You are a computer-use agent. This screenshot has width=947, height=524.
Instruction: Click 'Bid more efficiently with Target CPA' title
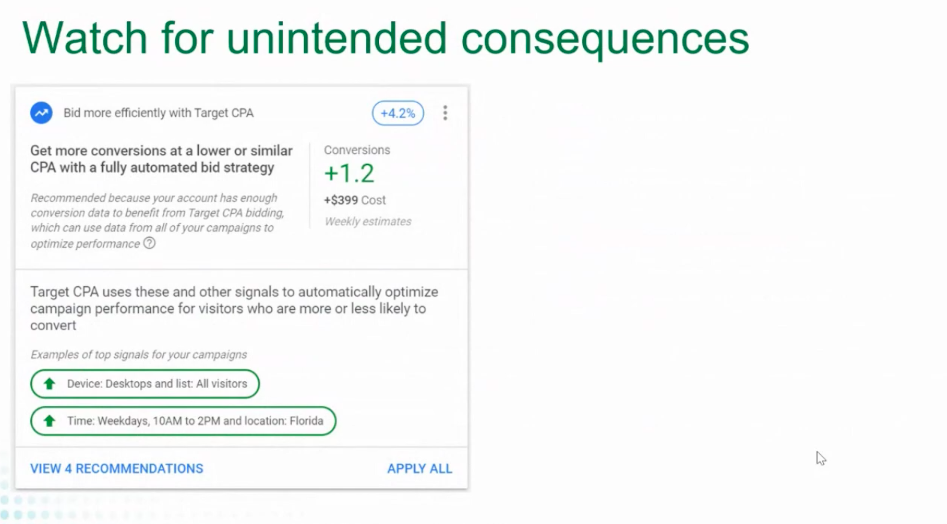click(158, 113)
